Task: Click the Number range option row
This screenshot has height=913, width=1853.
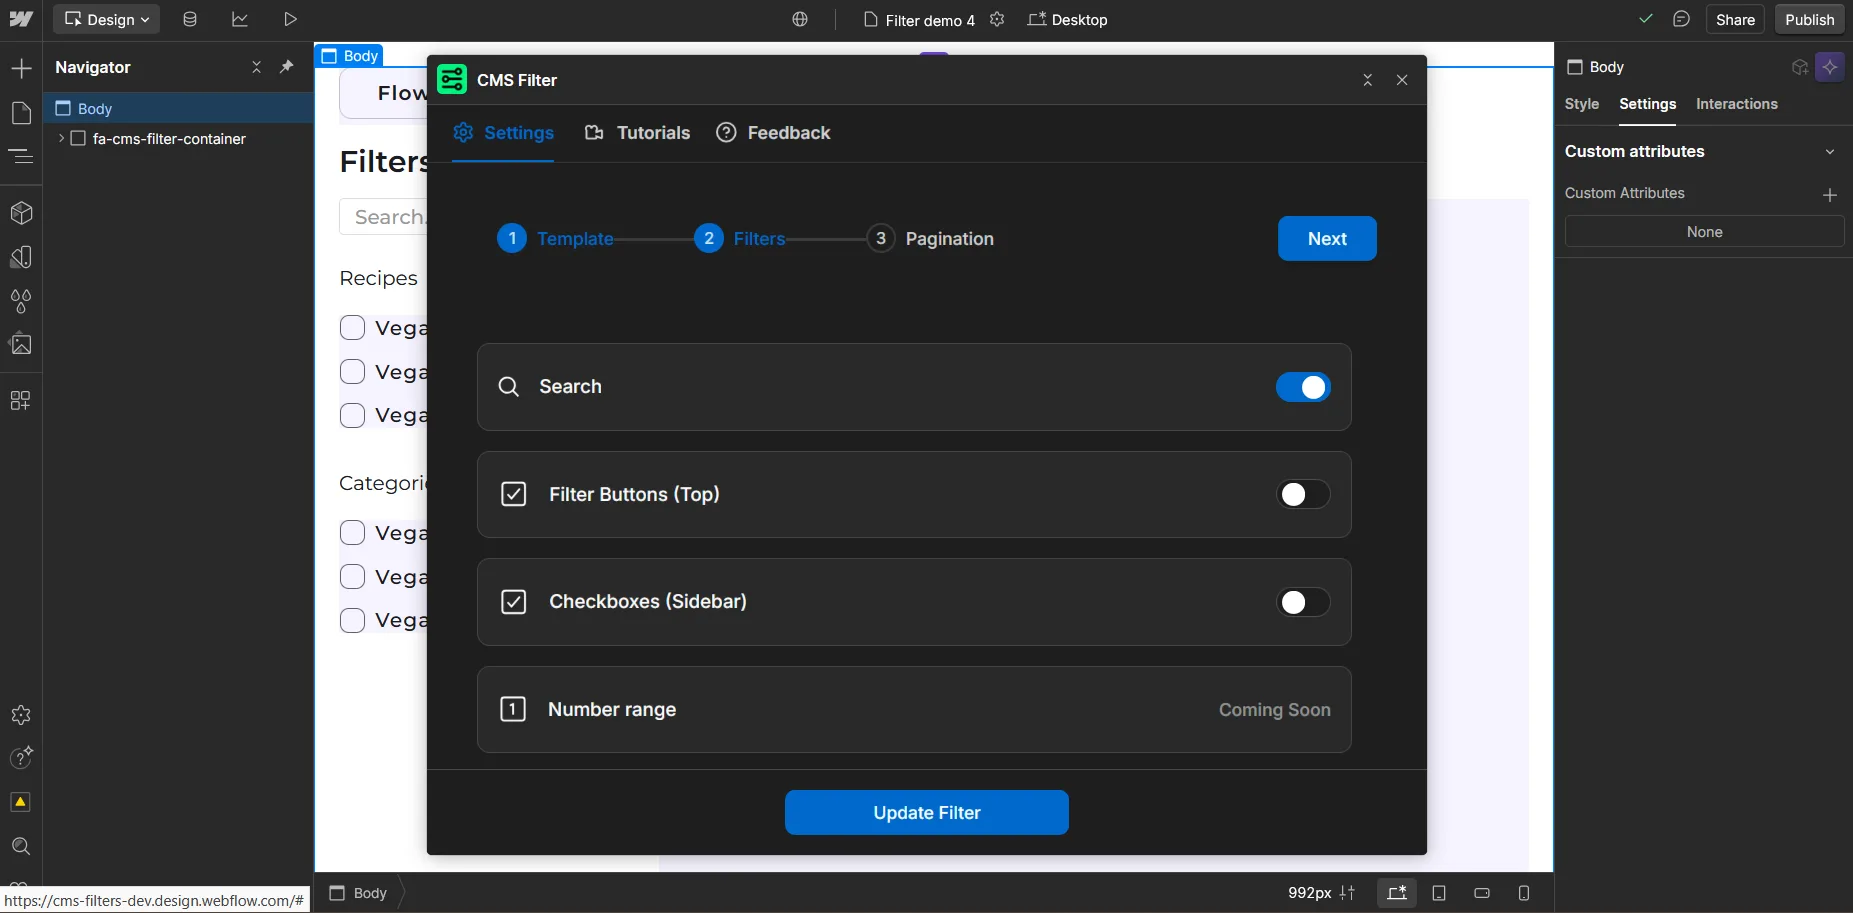Action: click(x=914, y=710)
